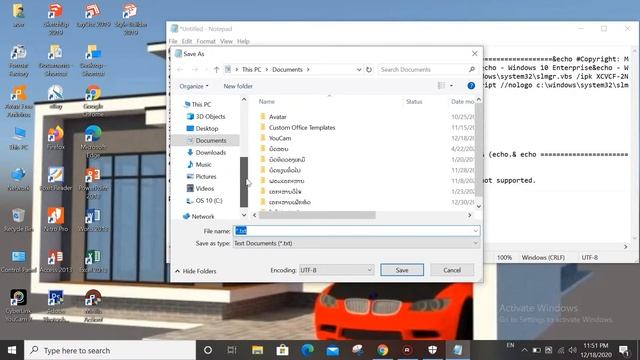Open Microsoft Store from the taskbar
This screenshot has height=360, width=640.
tap(282, 350)
